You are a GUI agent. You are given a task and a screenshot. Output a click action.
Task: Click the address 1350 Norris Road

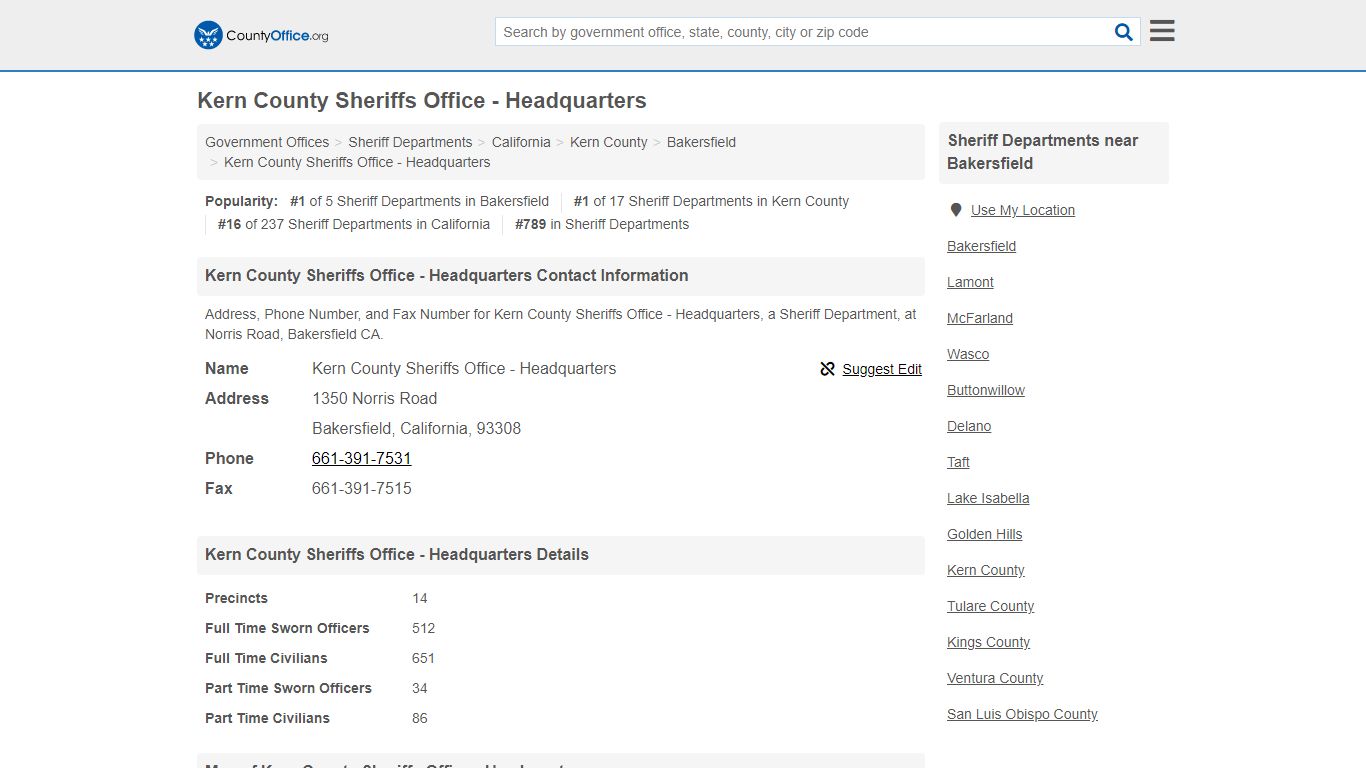pyautogui.click(x=375, y=398)
